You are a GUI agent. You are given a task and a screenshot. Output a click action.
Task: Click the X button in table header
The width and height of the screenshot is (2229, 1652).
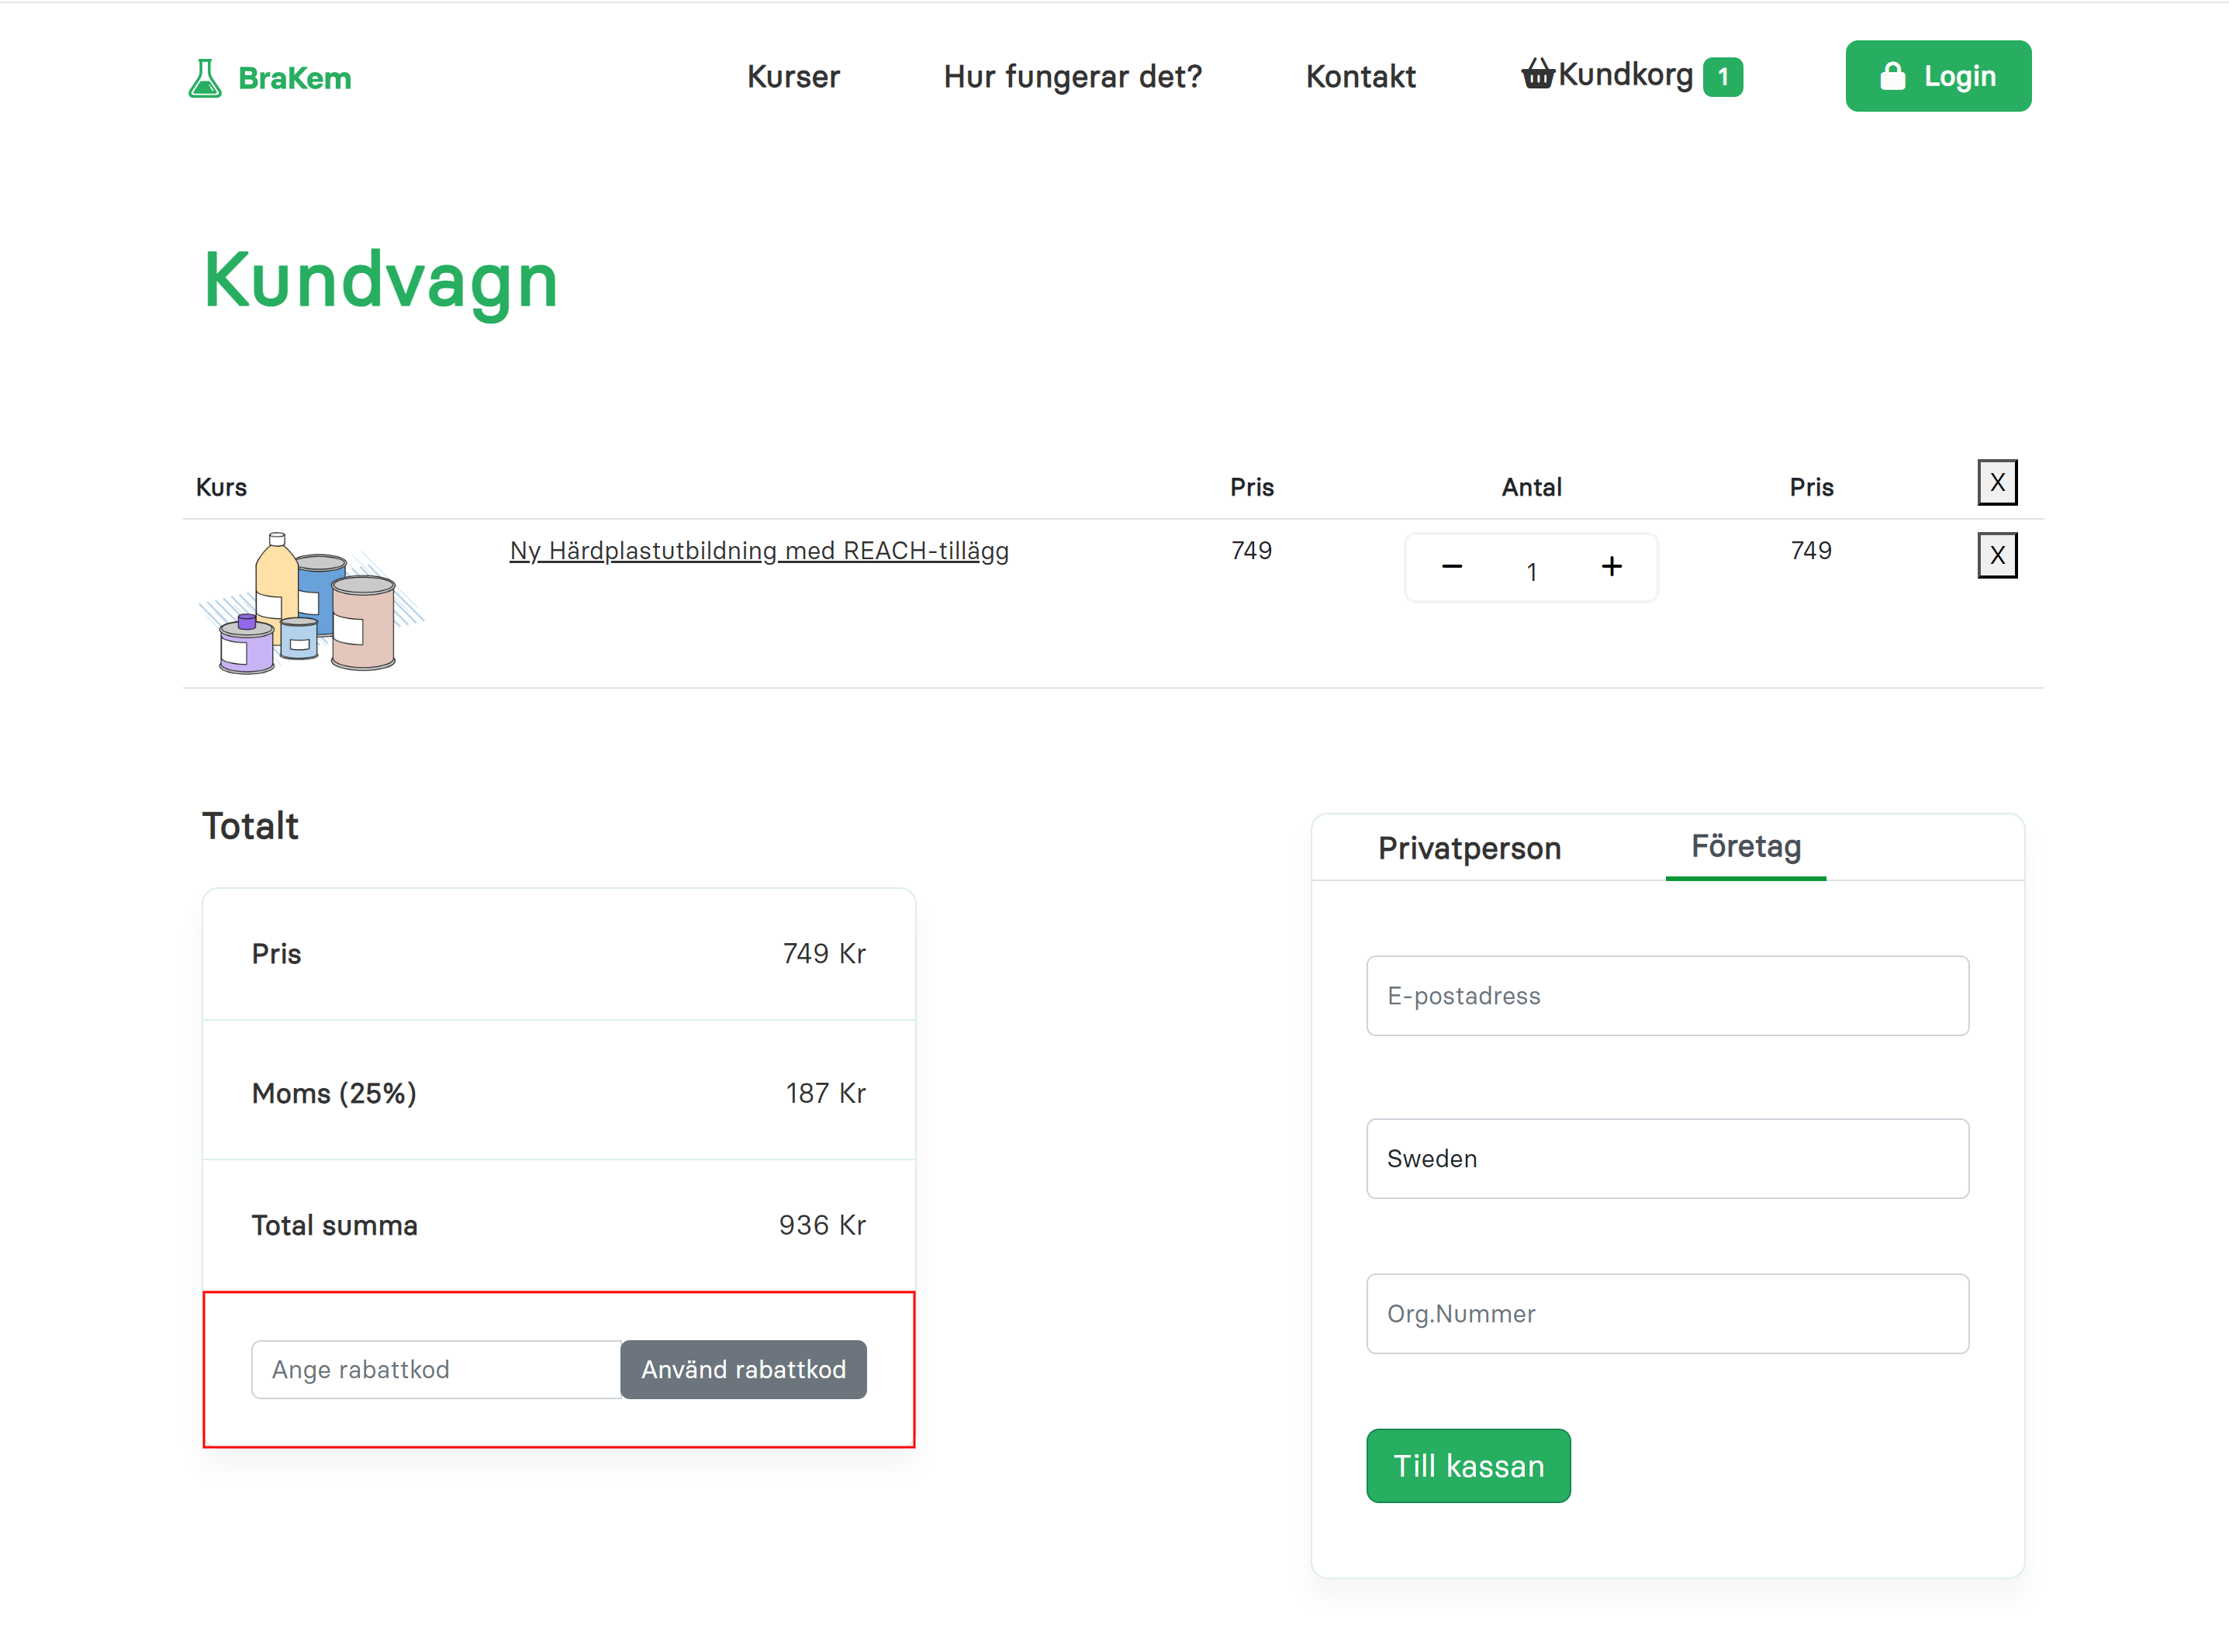pyautogui.click(x=1996, y=483)
